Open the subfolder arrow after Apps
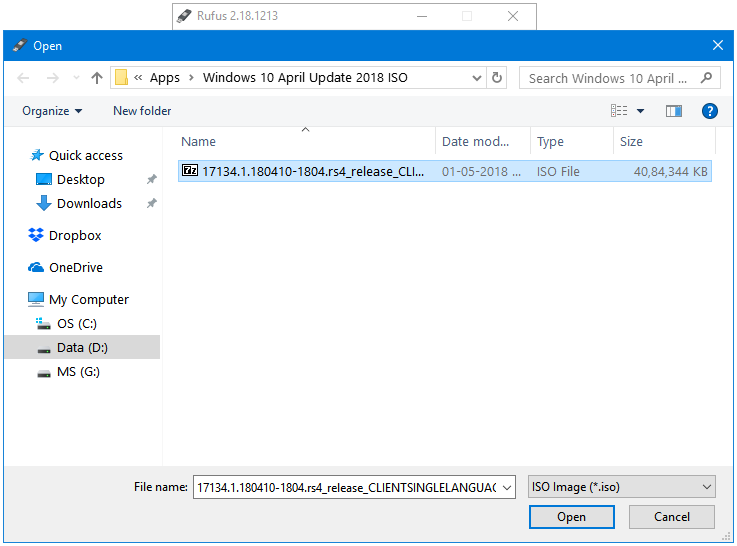737x546 pixels. click(x=191, y=78)
